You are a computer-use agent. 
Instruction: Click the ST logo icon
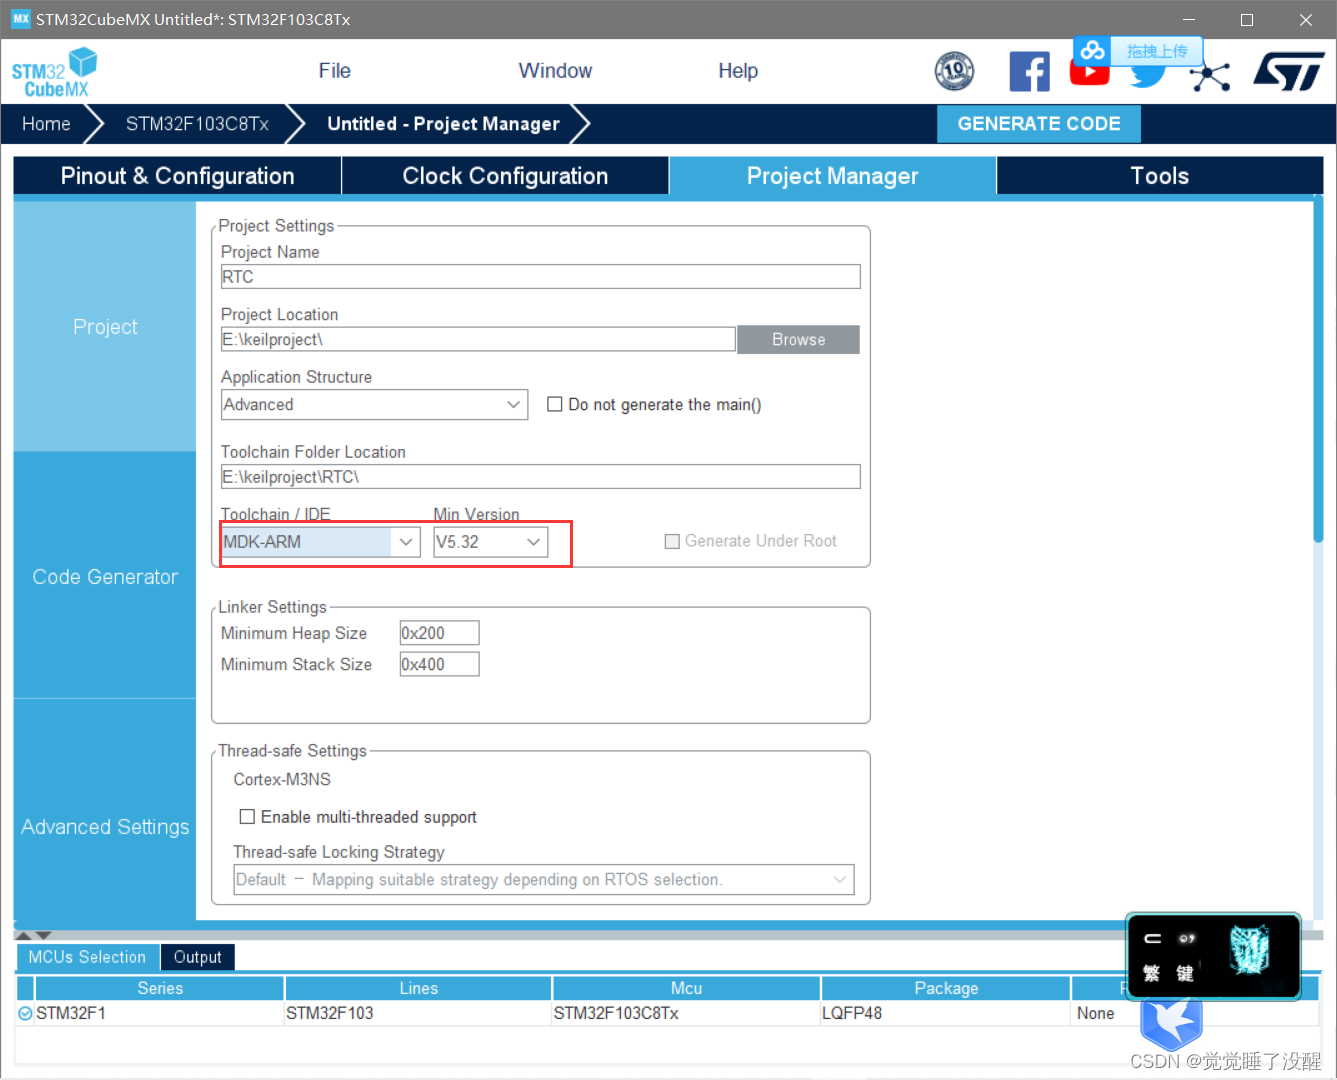pos(1289,71)
